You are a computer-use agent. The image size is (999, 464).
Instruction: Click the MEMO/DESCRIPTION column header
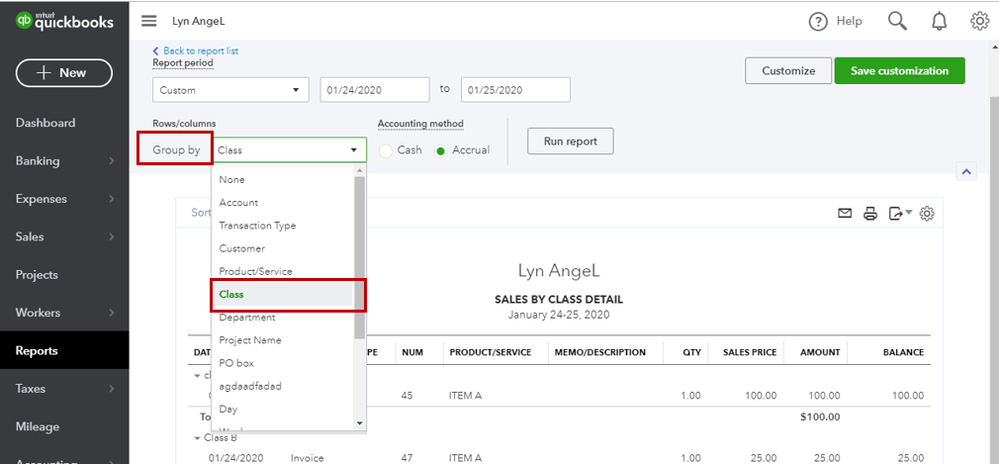600,352
